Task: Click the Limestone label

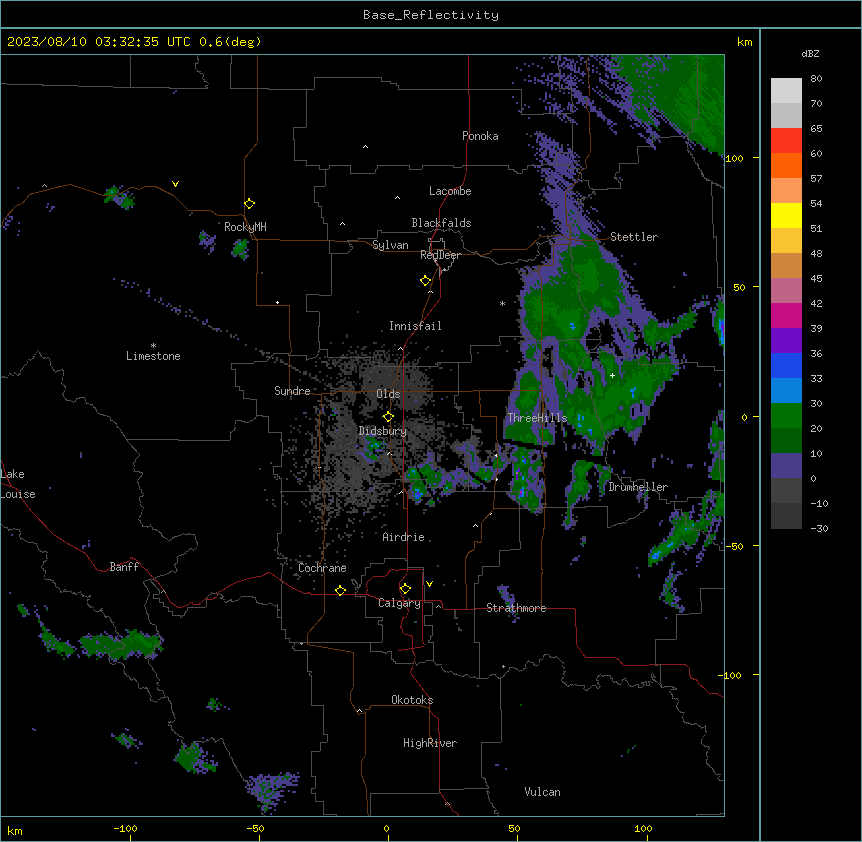Action: pyautogui.click(x=153, y=356)
